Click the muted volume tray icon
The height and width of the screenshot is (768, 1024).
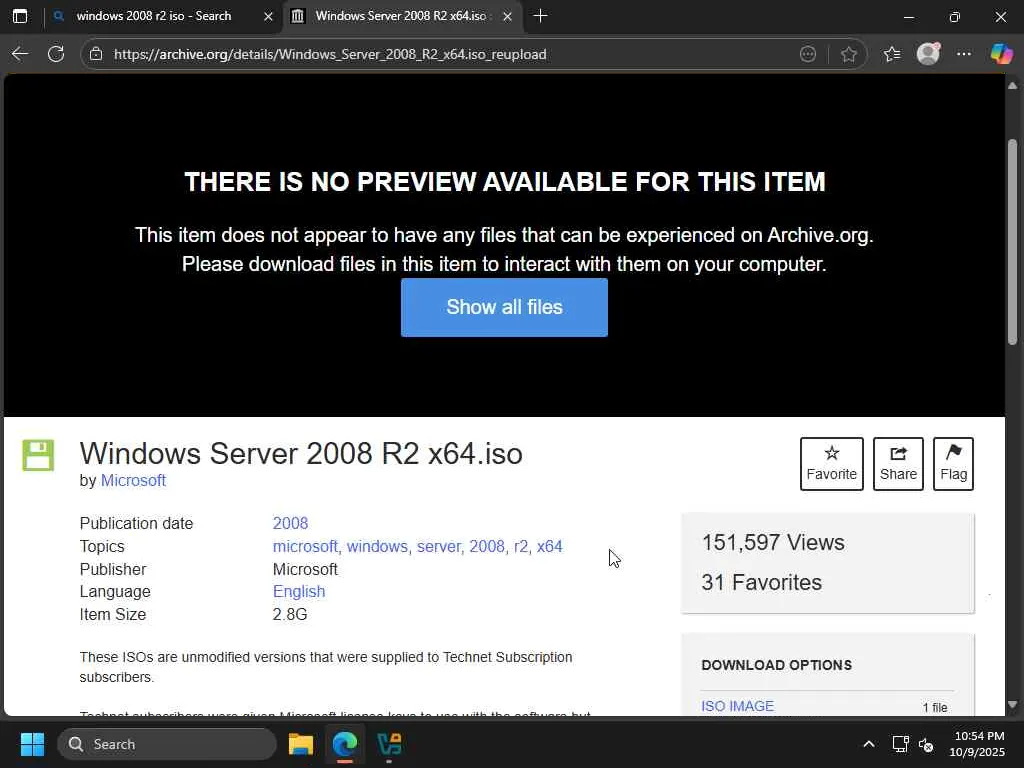coord(925,744)
